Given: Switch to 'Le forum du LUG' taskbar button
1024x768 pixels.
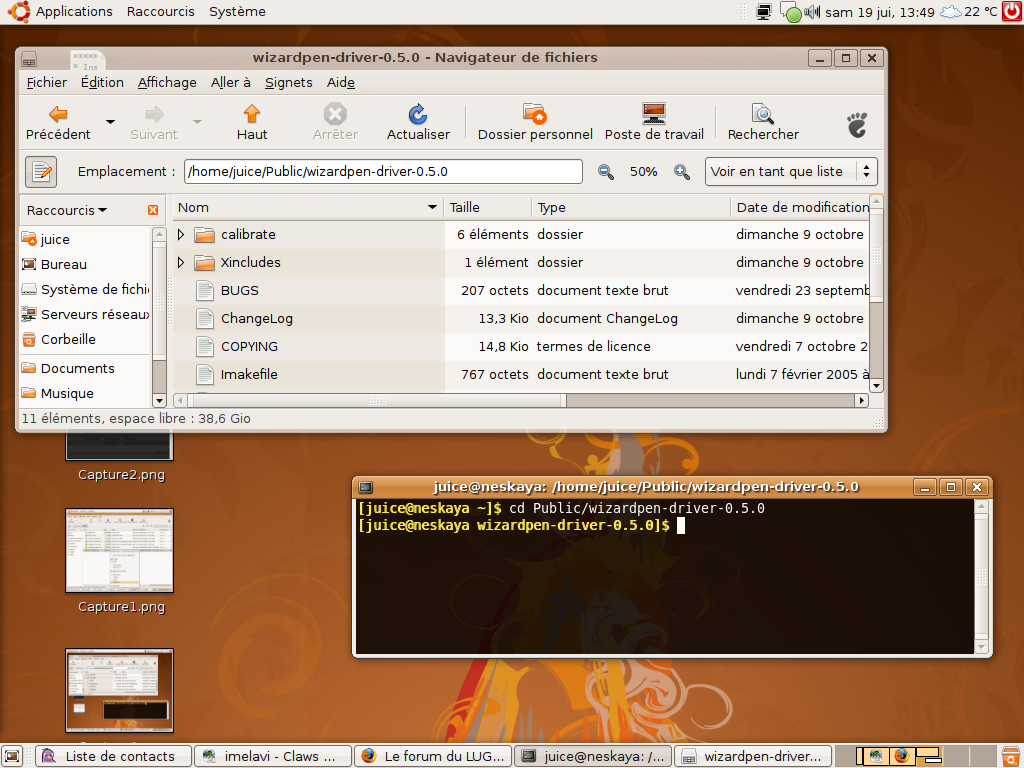Looking at the screenshot, I should pyautogui.click(x=434, y=756).
